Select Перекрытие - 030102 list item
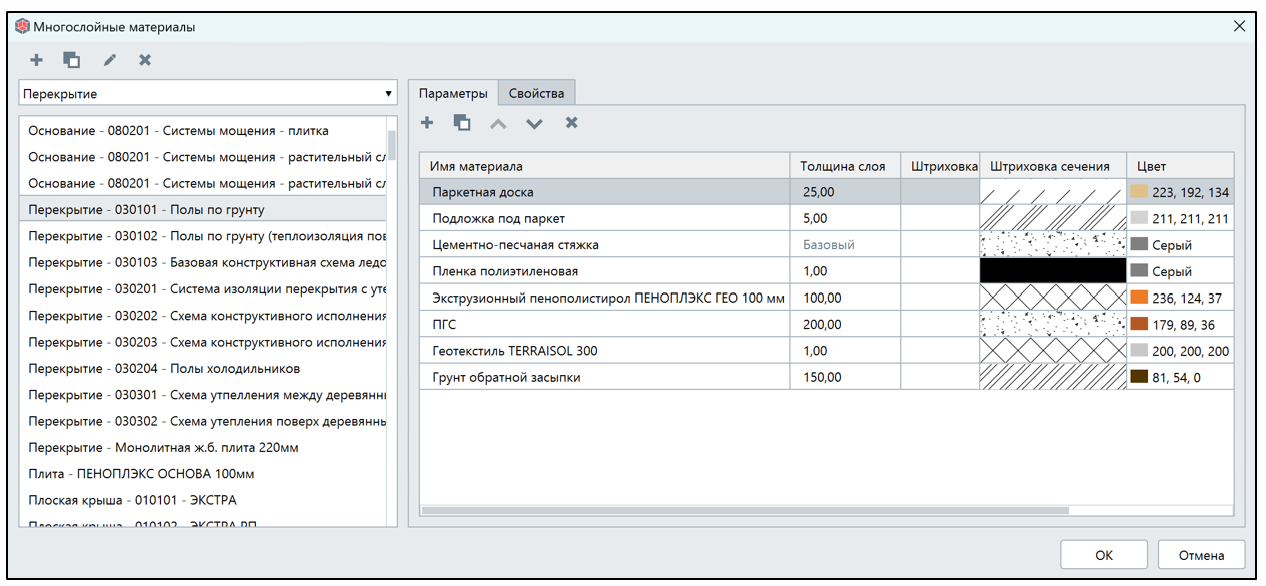The width and height of the screenshot is (1266, 586). tap(203, 236)
